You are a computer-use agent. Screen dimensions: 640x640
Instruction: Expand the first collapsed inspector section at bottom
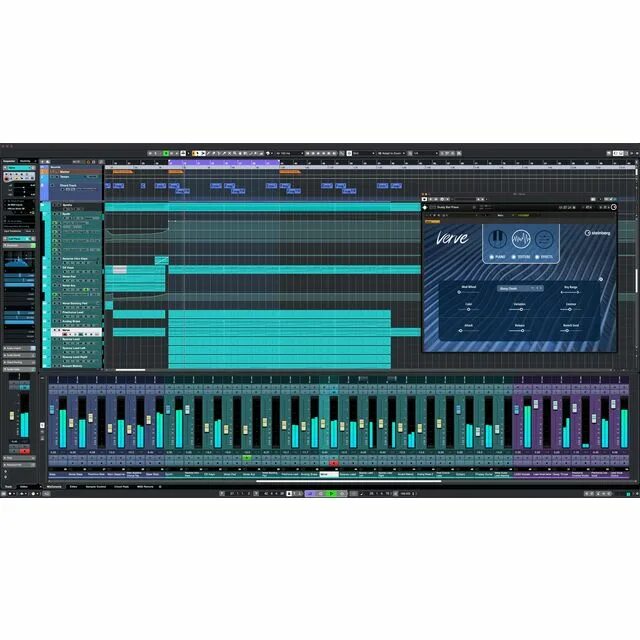point(19,348)
